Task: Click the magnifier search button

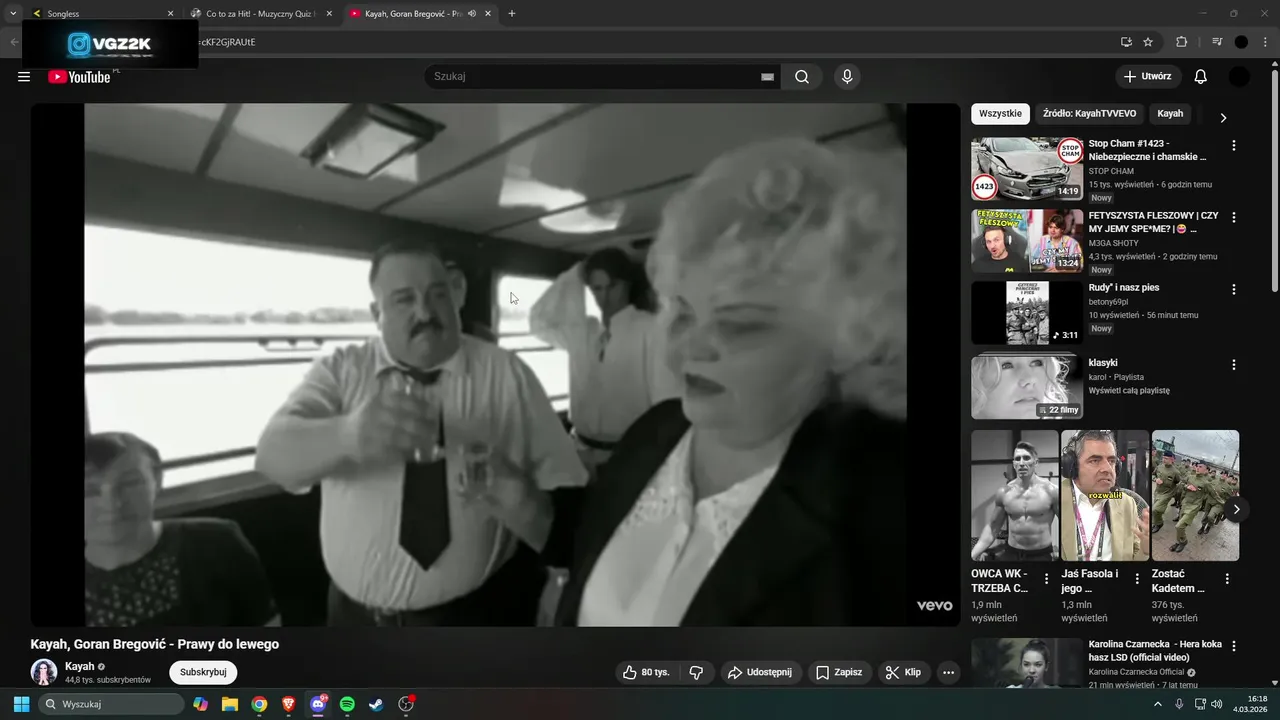Action: 802,77
